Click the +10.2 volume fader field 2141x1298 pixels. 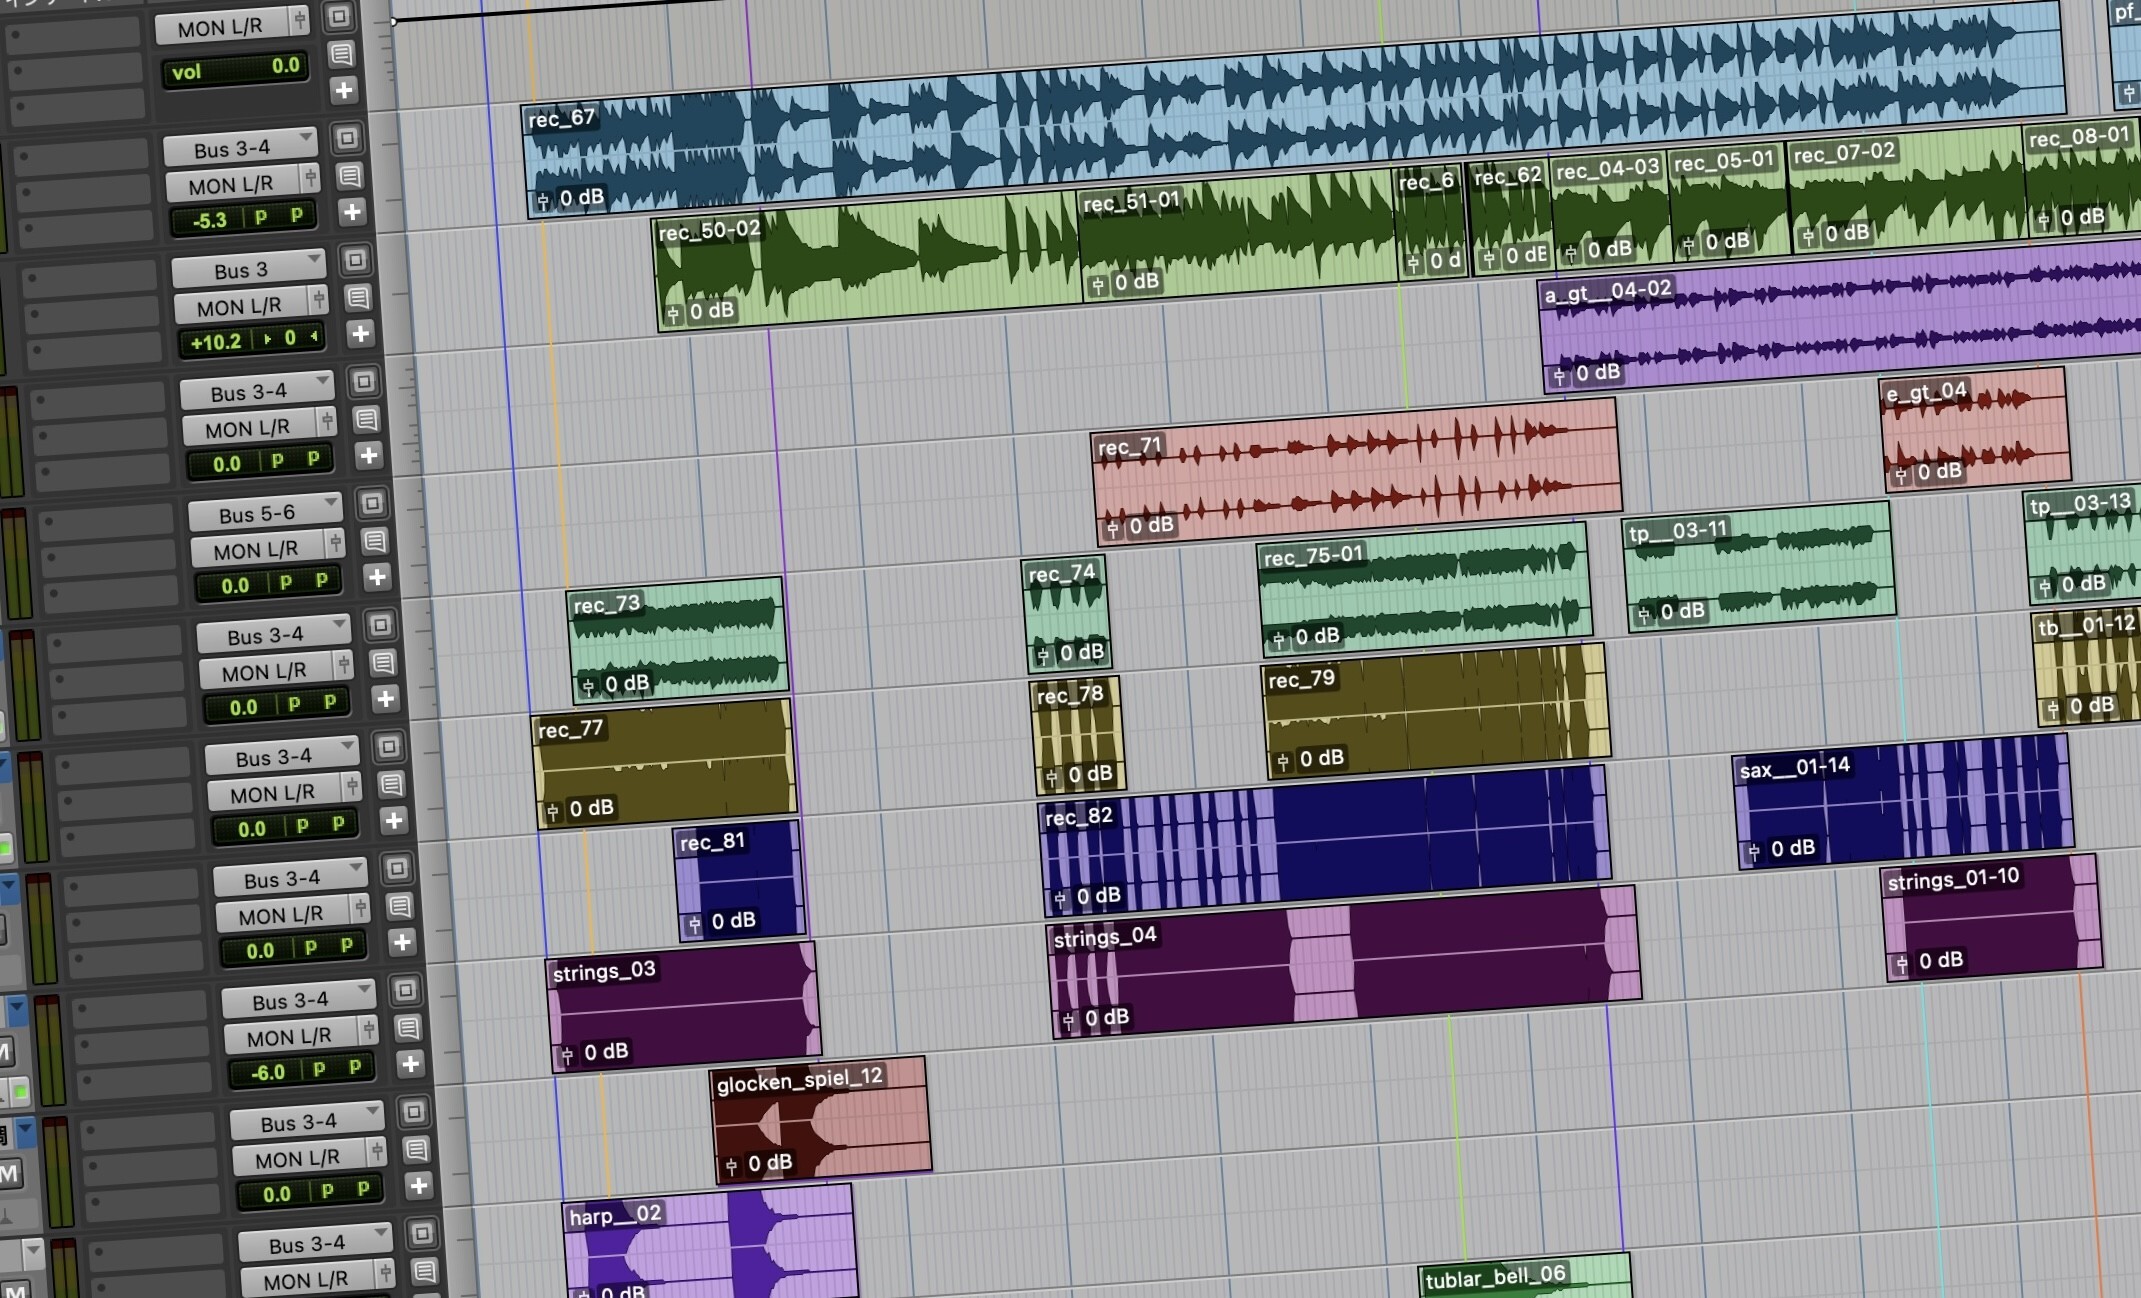217,342
